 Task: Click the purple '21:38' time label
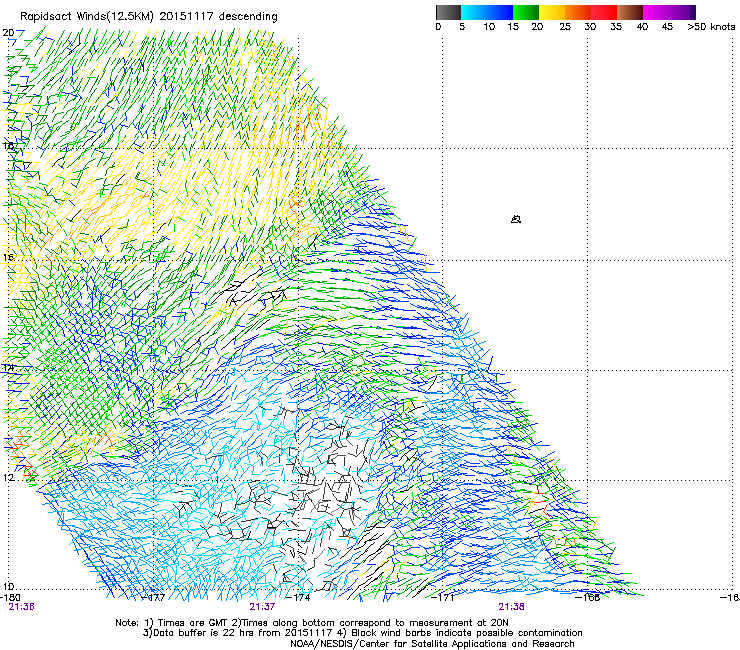[x=512, y=607]
